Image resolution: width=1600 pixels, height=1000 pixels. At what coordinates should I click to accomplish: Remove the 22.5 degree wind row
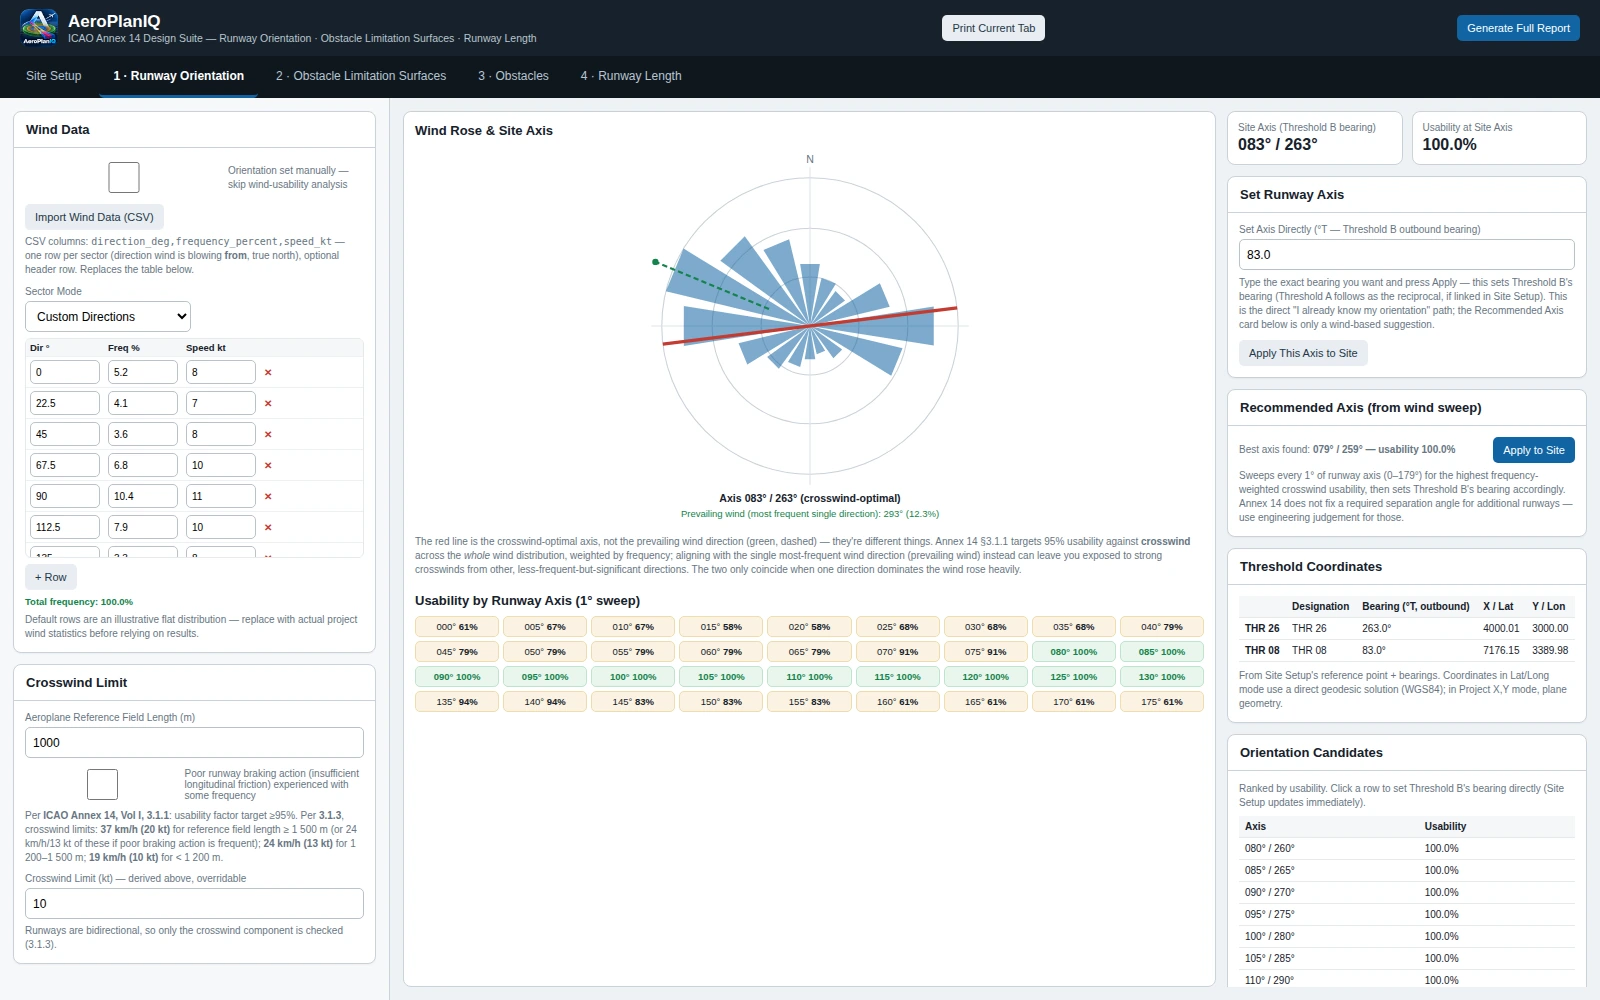268,403
